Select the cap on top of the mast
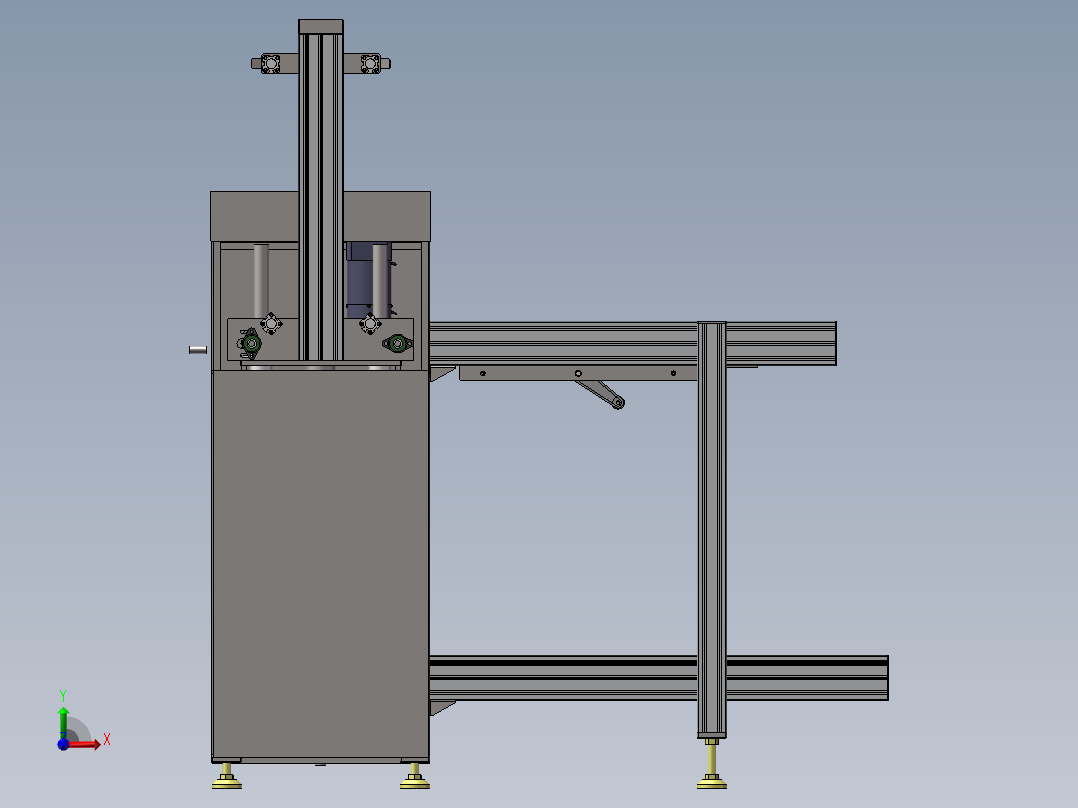The height and width of the screenshot is (808, 1078). pos(321,26)
